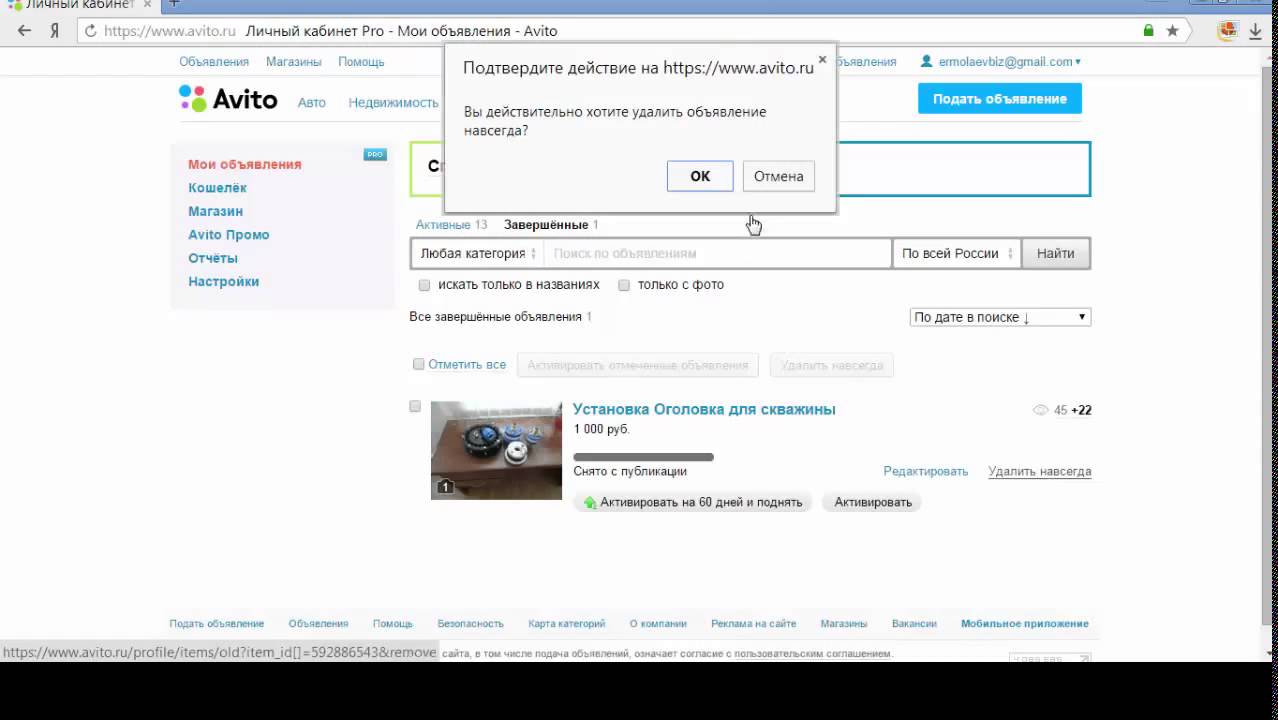Image resolution: width=1278 pixels, height=720 pixels.
Task: Click the green lock security icon
Action: (x=1149, y=31)
